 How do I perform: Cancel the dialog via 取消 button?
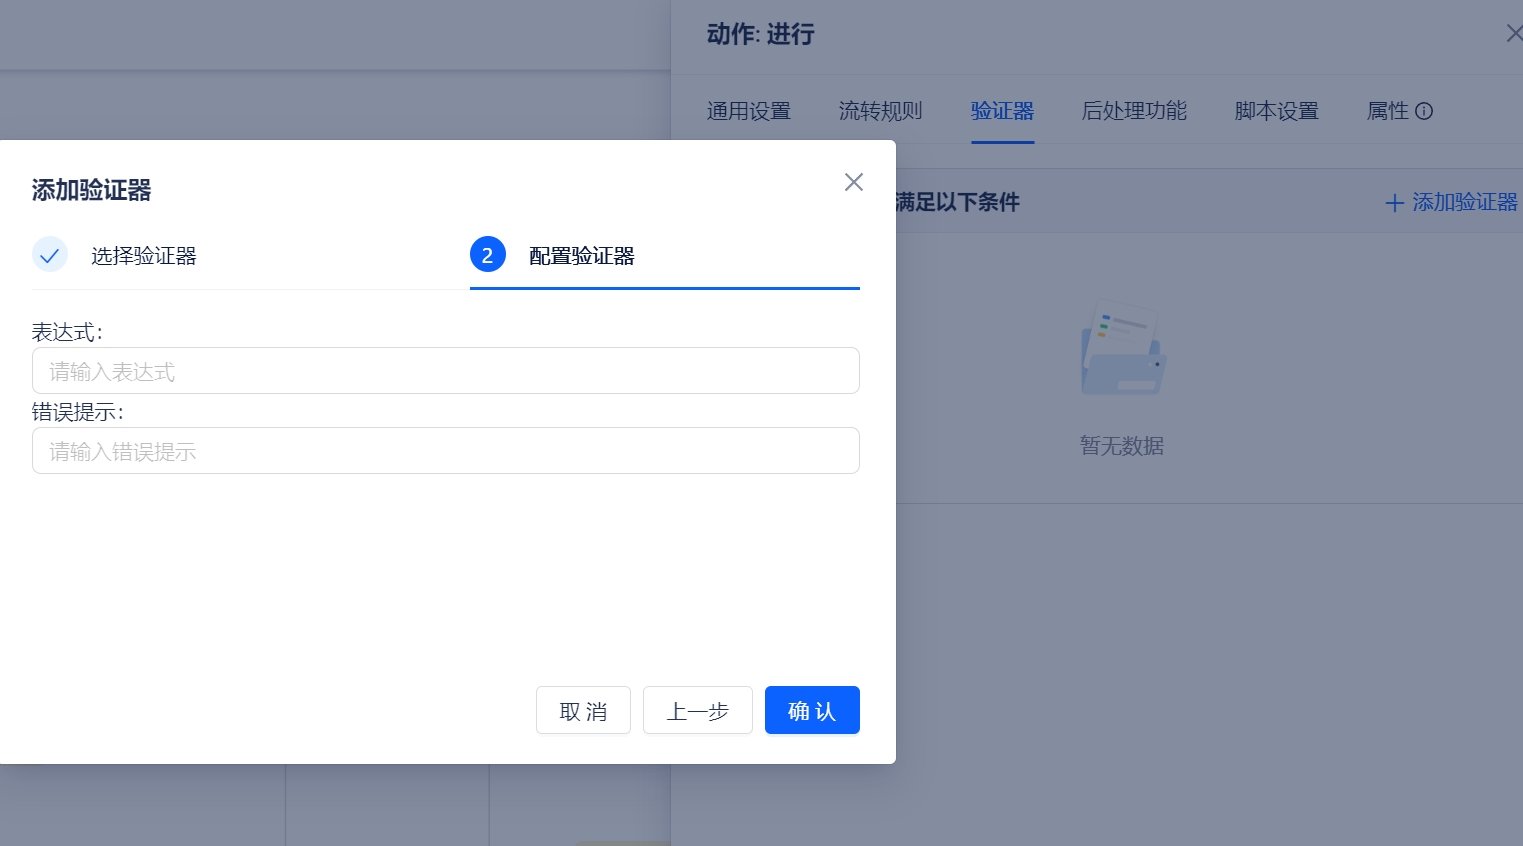tap(583, 710)
